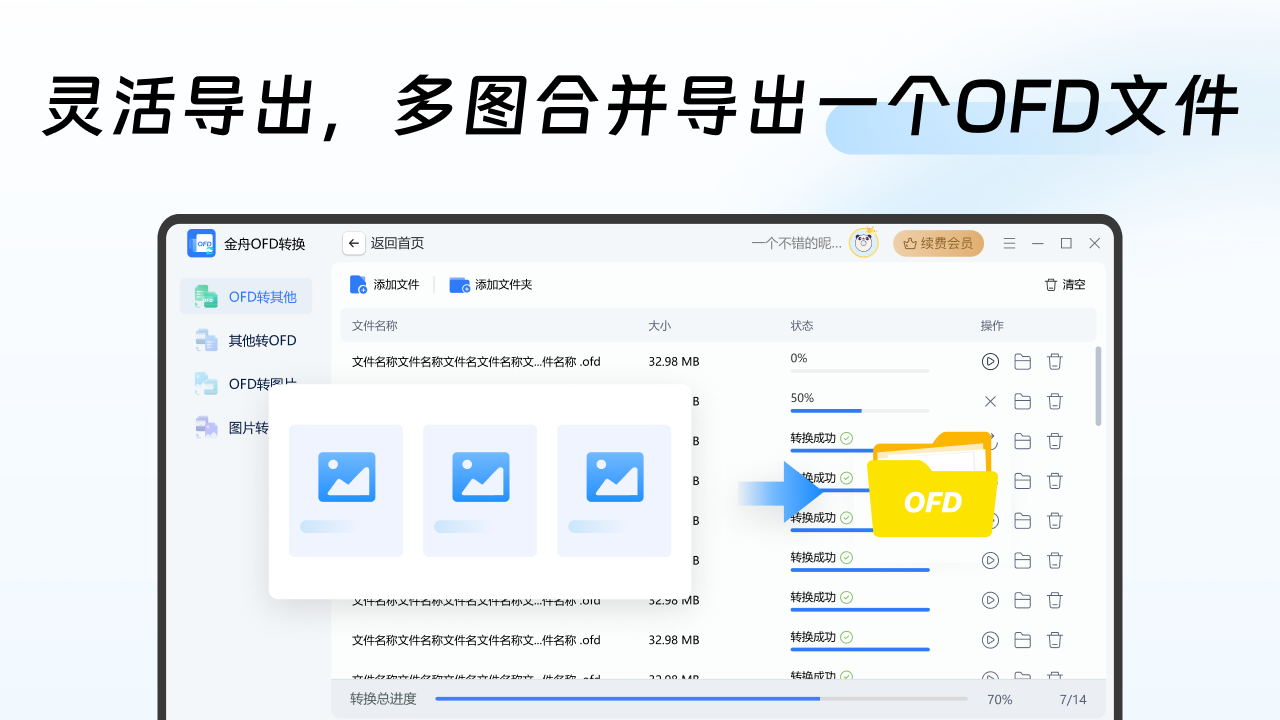Click 清空 to clear the file list

tap(1065, 284)
